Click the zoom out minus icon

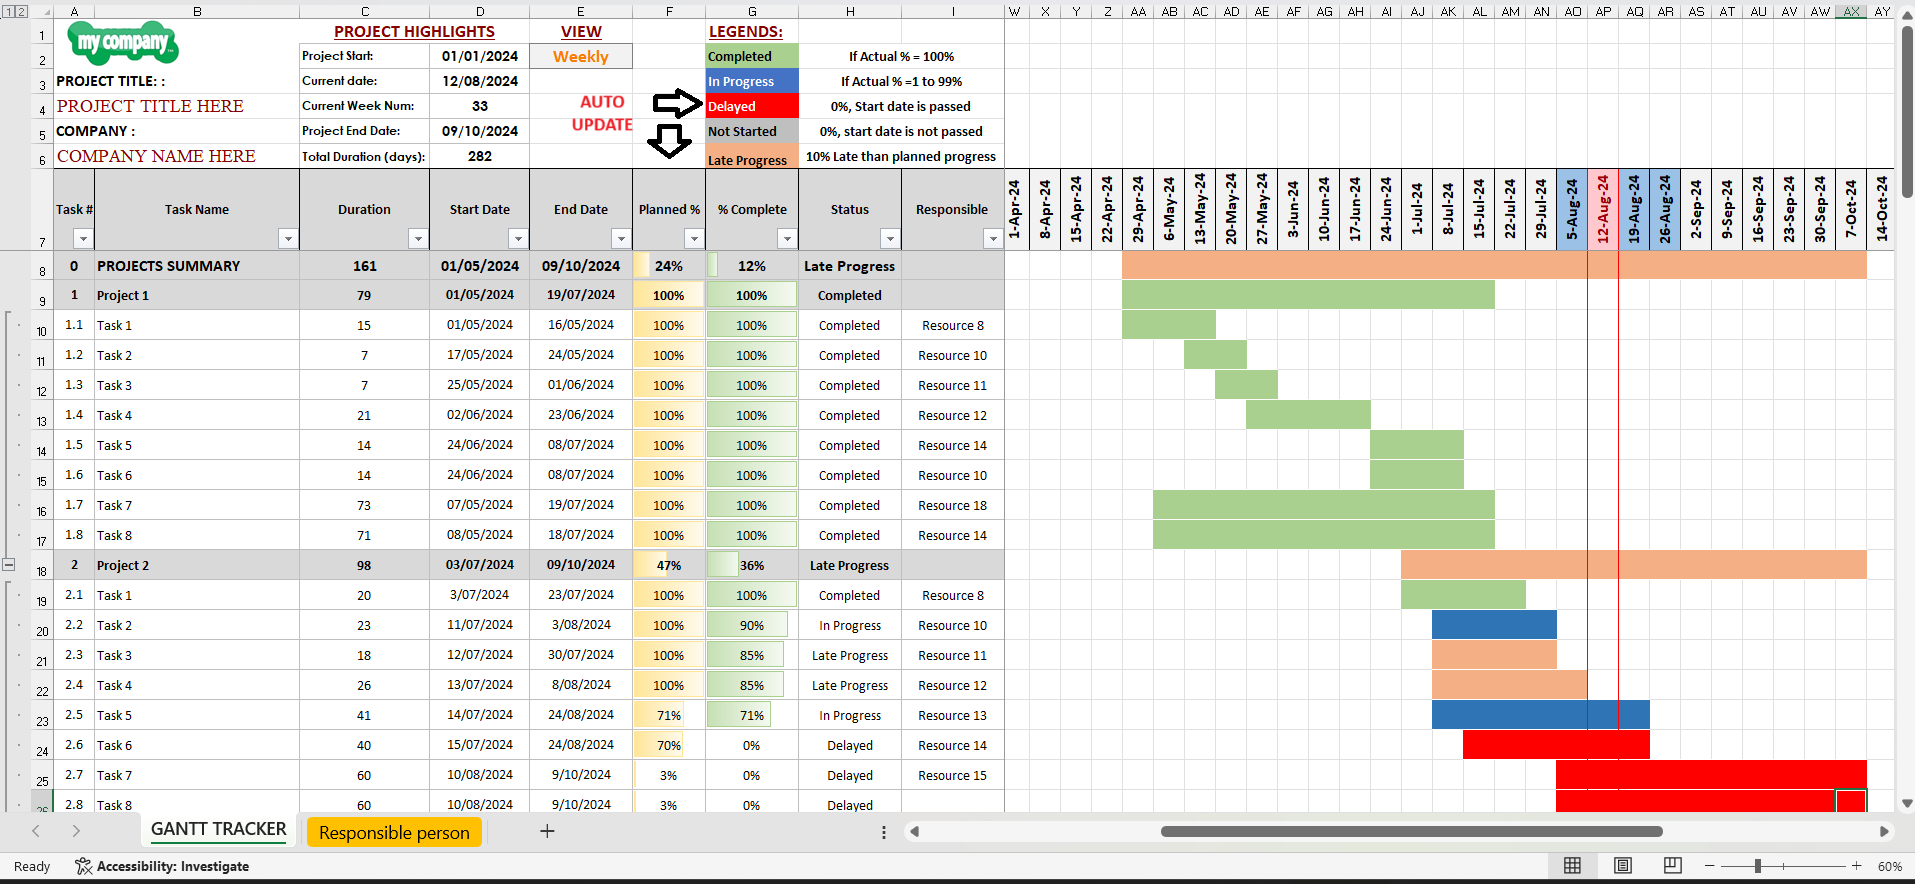click(1710, 866)
